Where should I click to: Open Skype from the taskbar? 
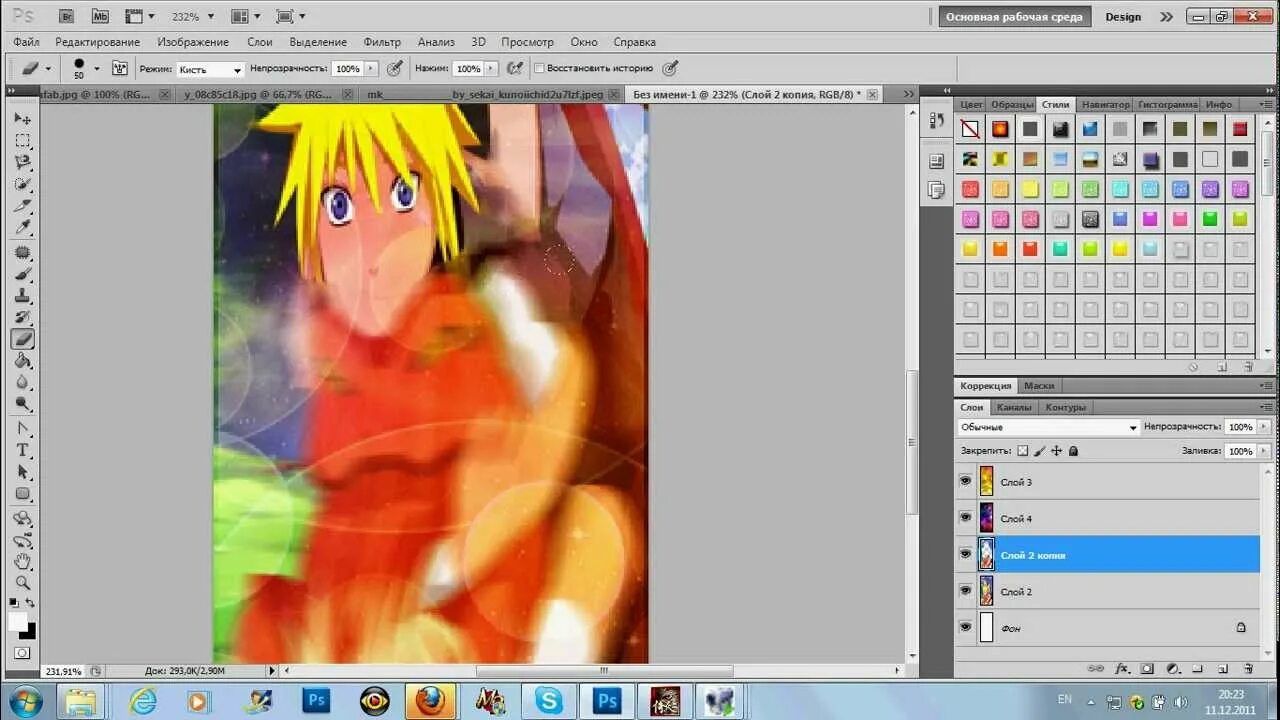[548, 701]
